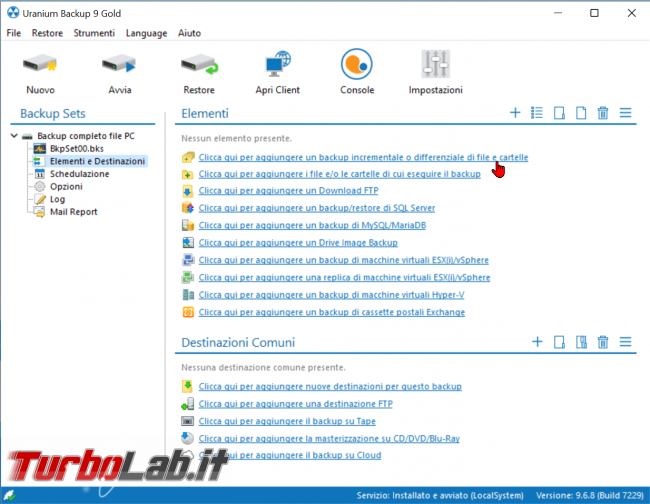The image size is (650, 504).
Task: Click the list icon in the Elementi header
Action: coord(537,113)
